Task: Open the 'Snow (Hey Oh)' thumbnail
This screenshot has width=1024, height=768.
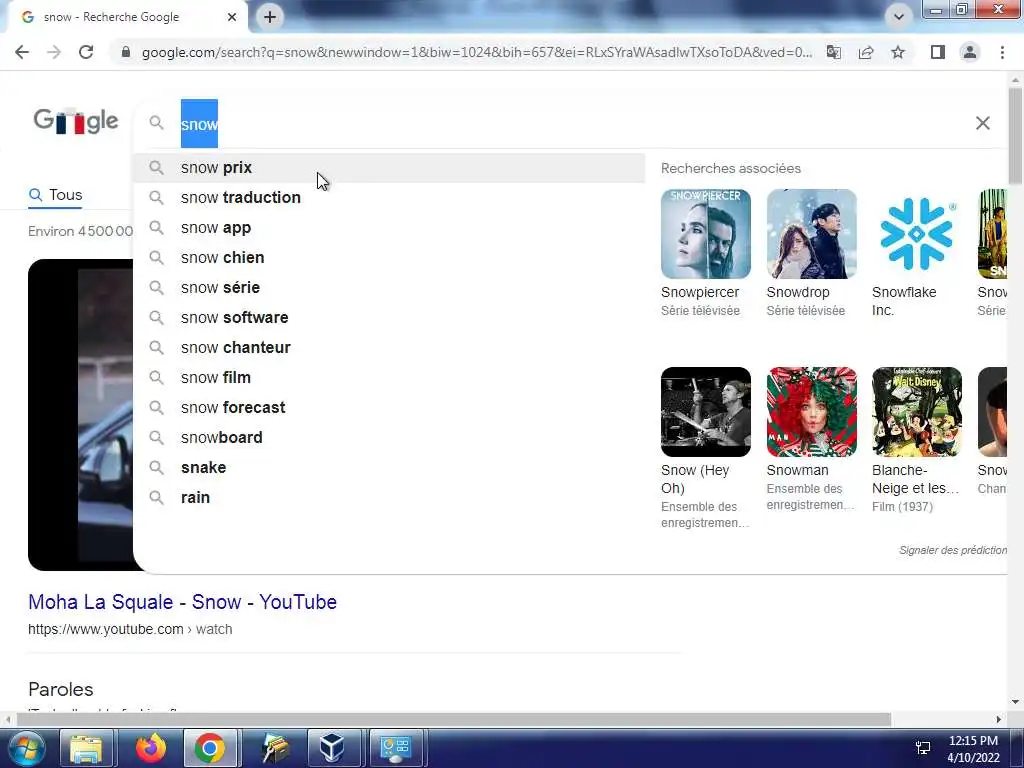Action: pos(705,411)
